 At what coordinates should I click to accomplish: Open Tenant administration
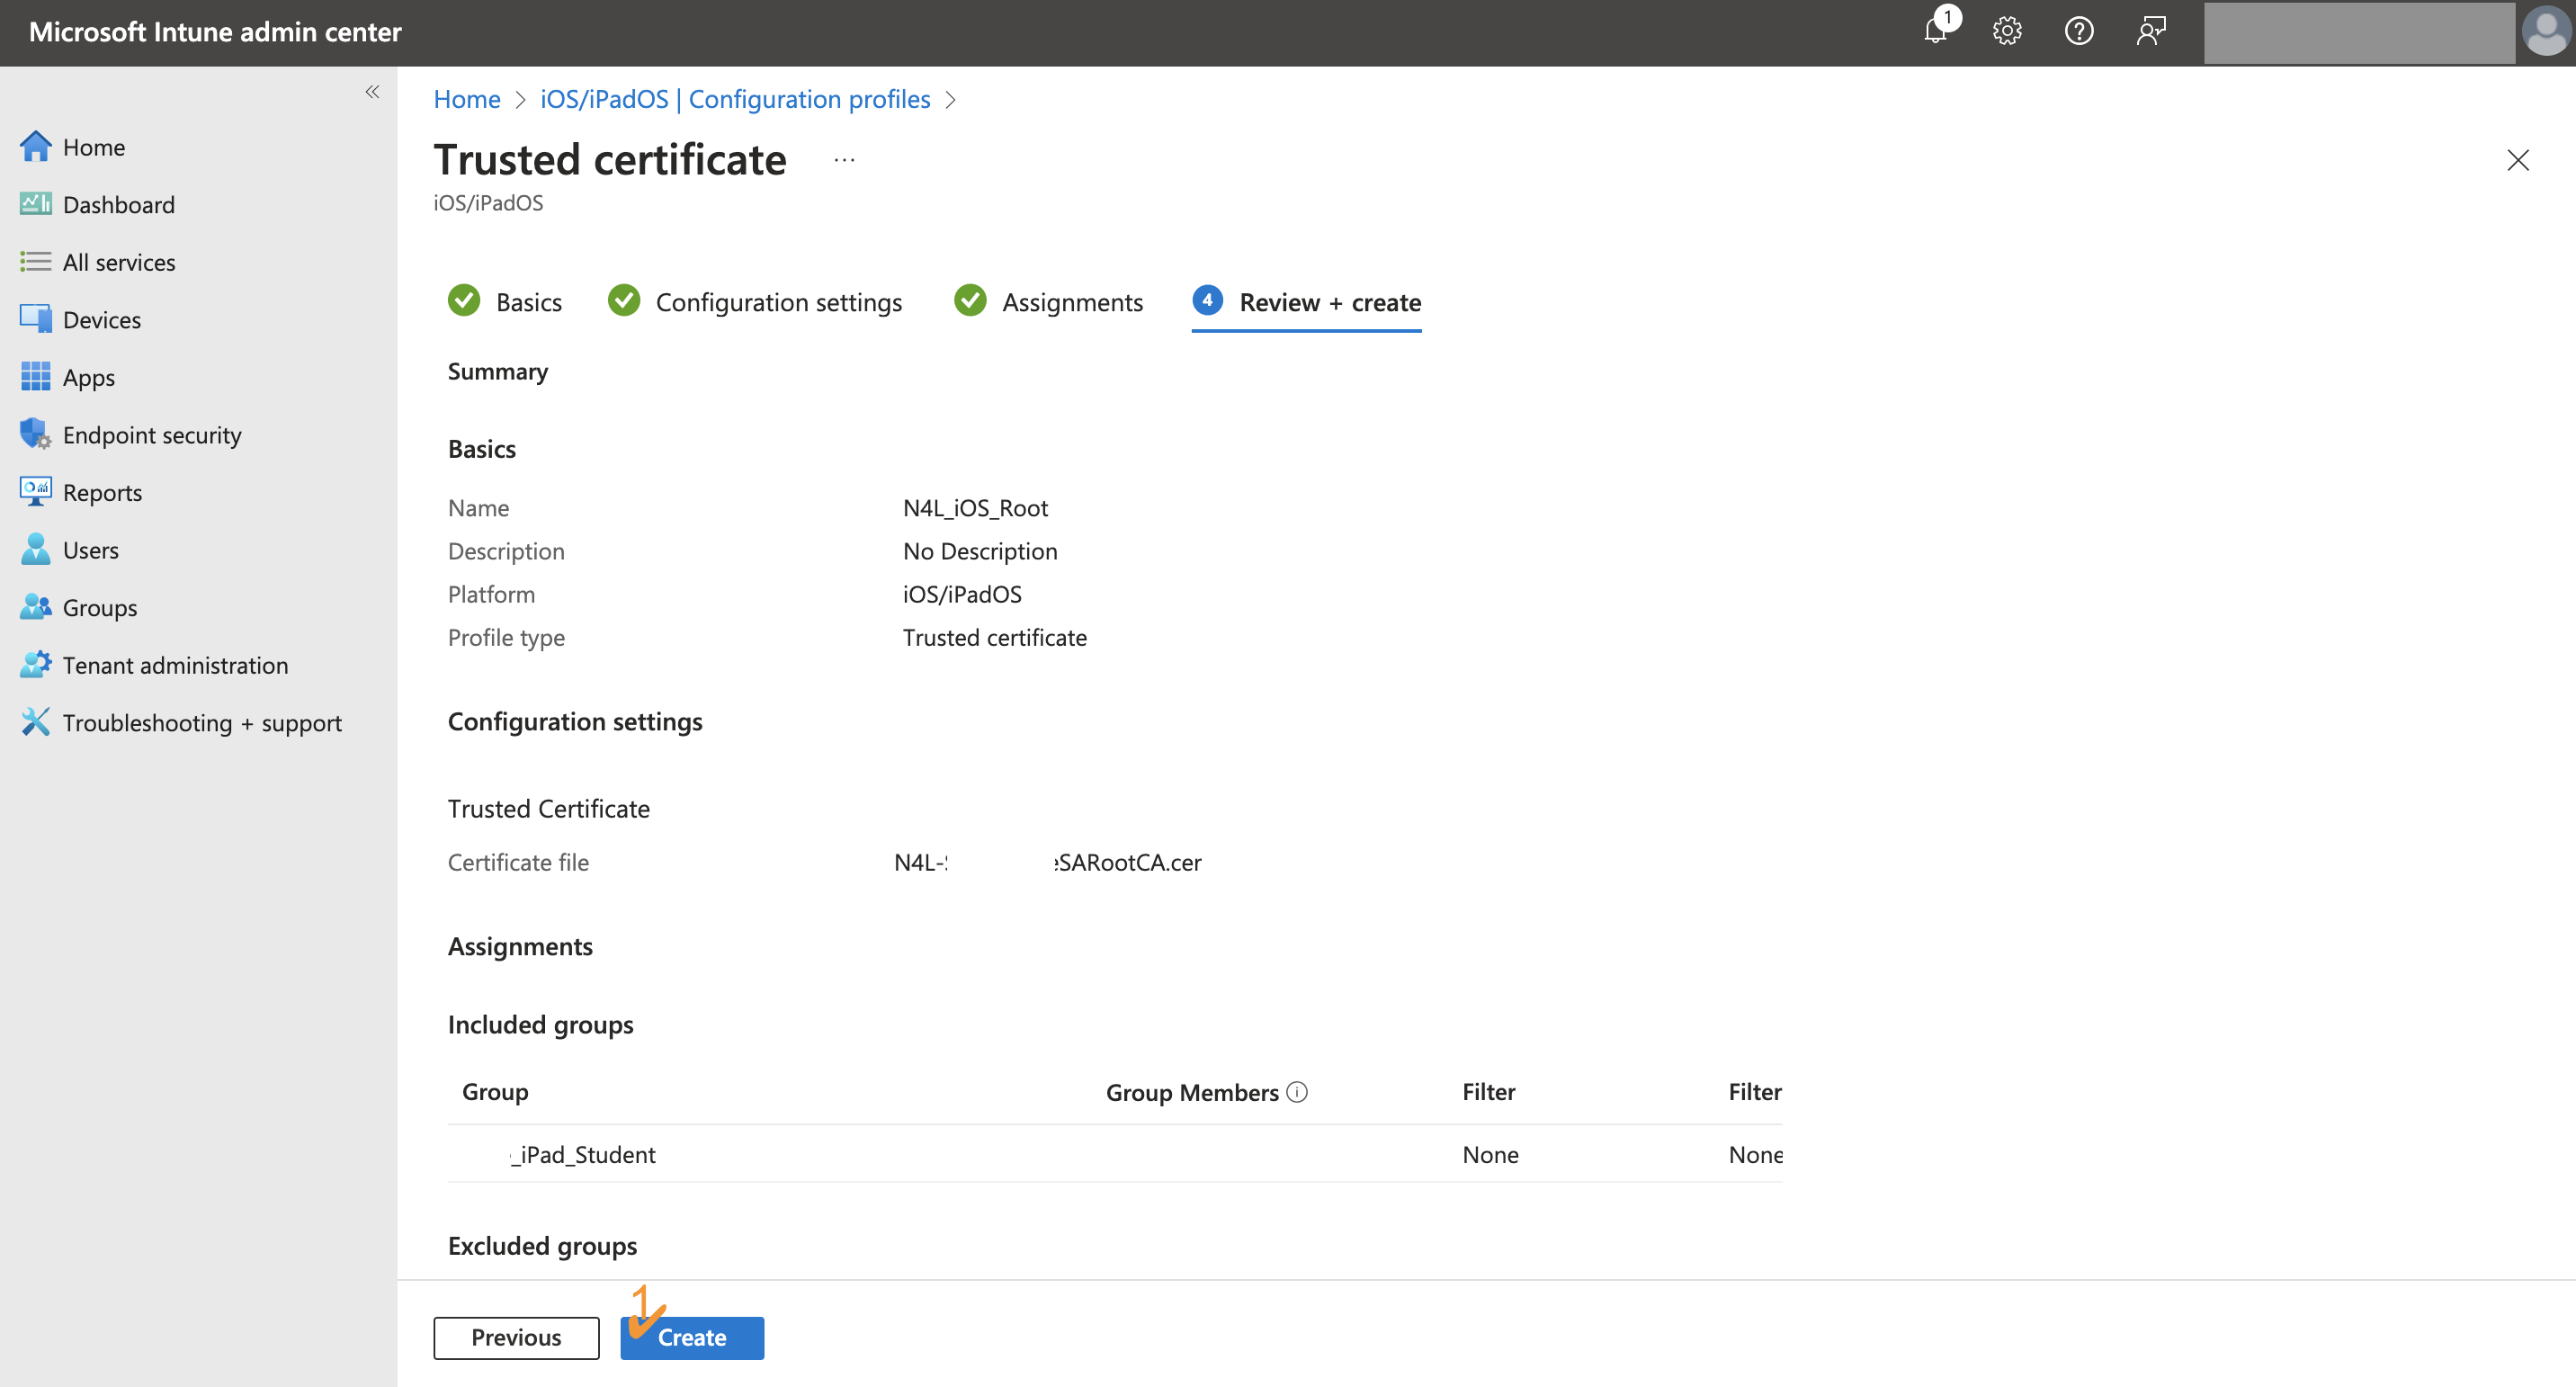(x=175, y=664)
